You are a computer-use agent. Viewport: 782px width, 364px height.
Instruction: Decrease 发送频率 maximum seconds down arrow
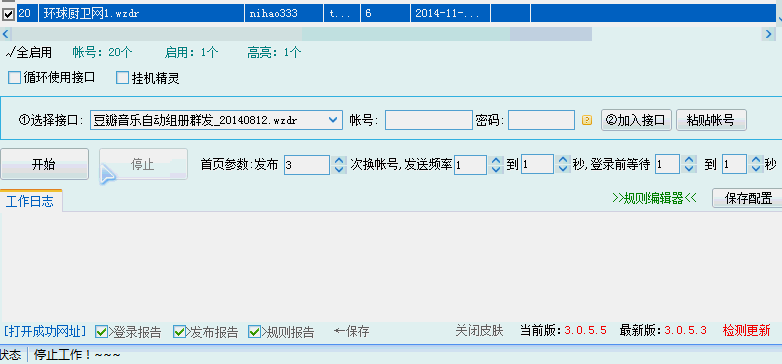(x=564, y=170)
